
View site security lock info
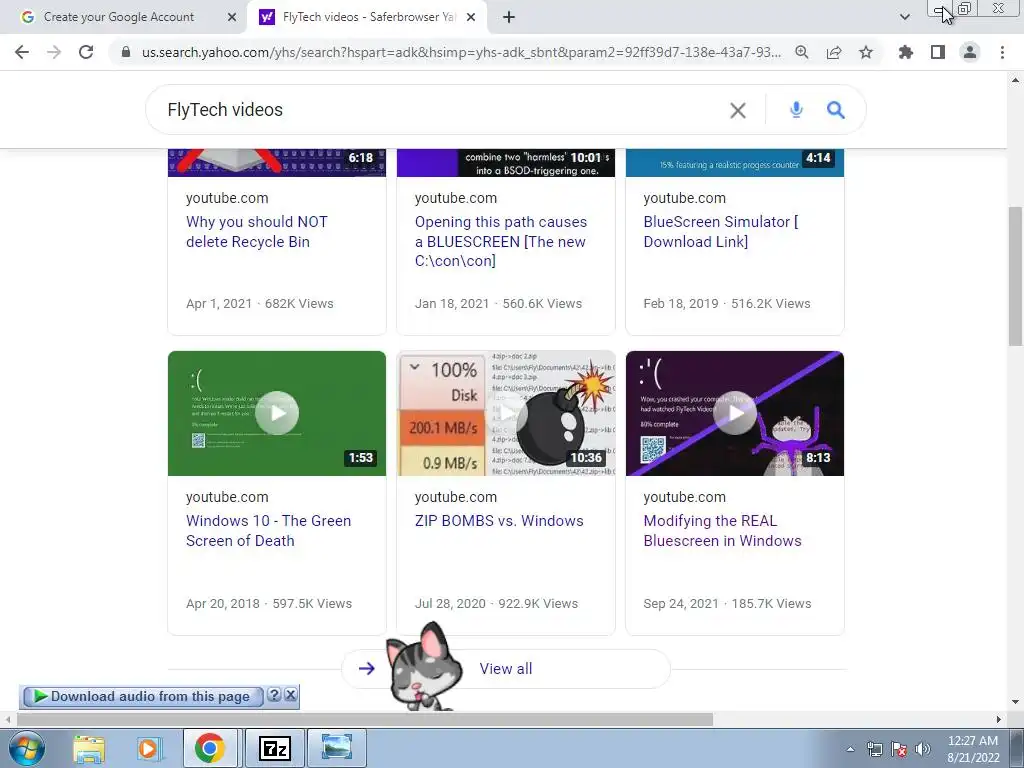coord(126,52)
